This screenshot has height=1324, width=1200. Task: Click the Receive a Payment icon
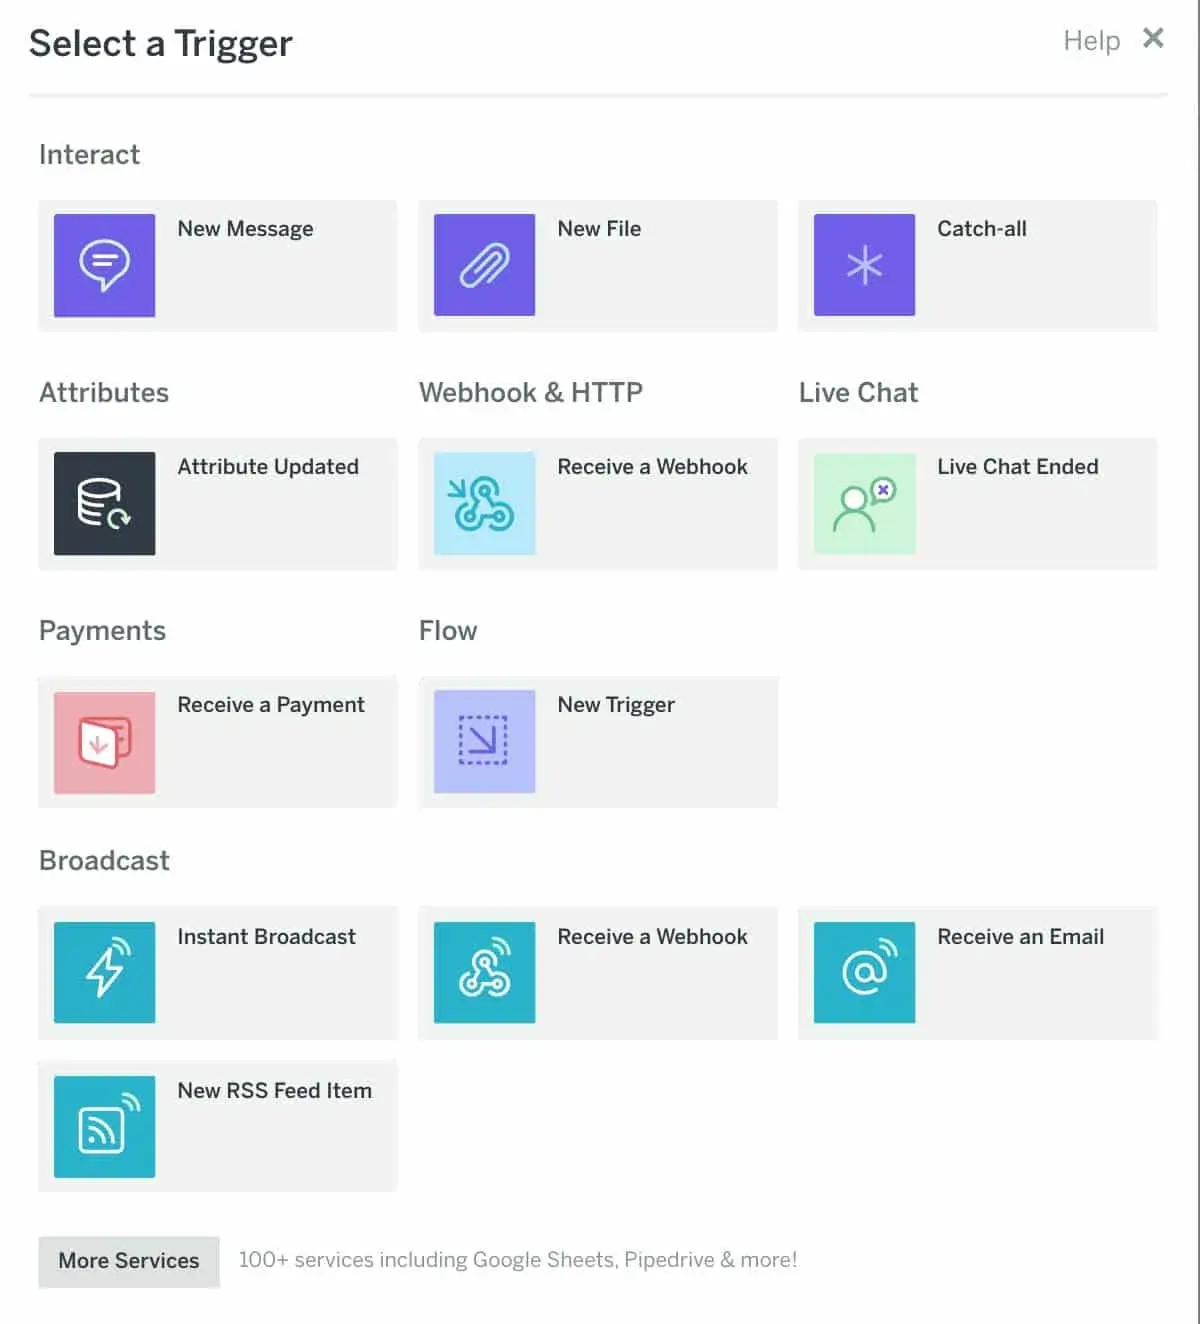pyautogui.click(x=104, y=742)
